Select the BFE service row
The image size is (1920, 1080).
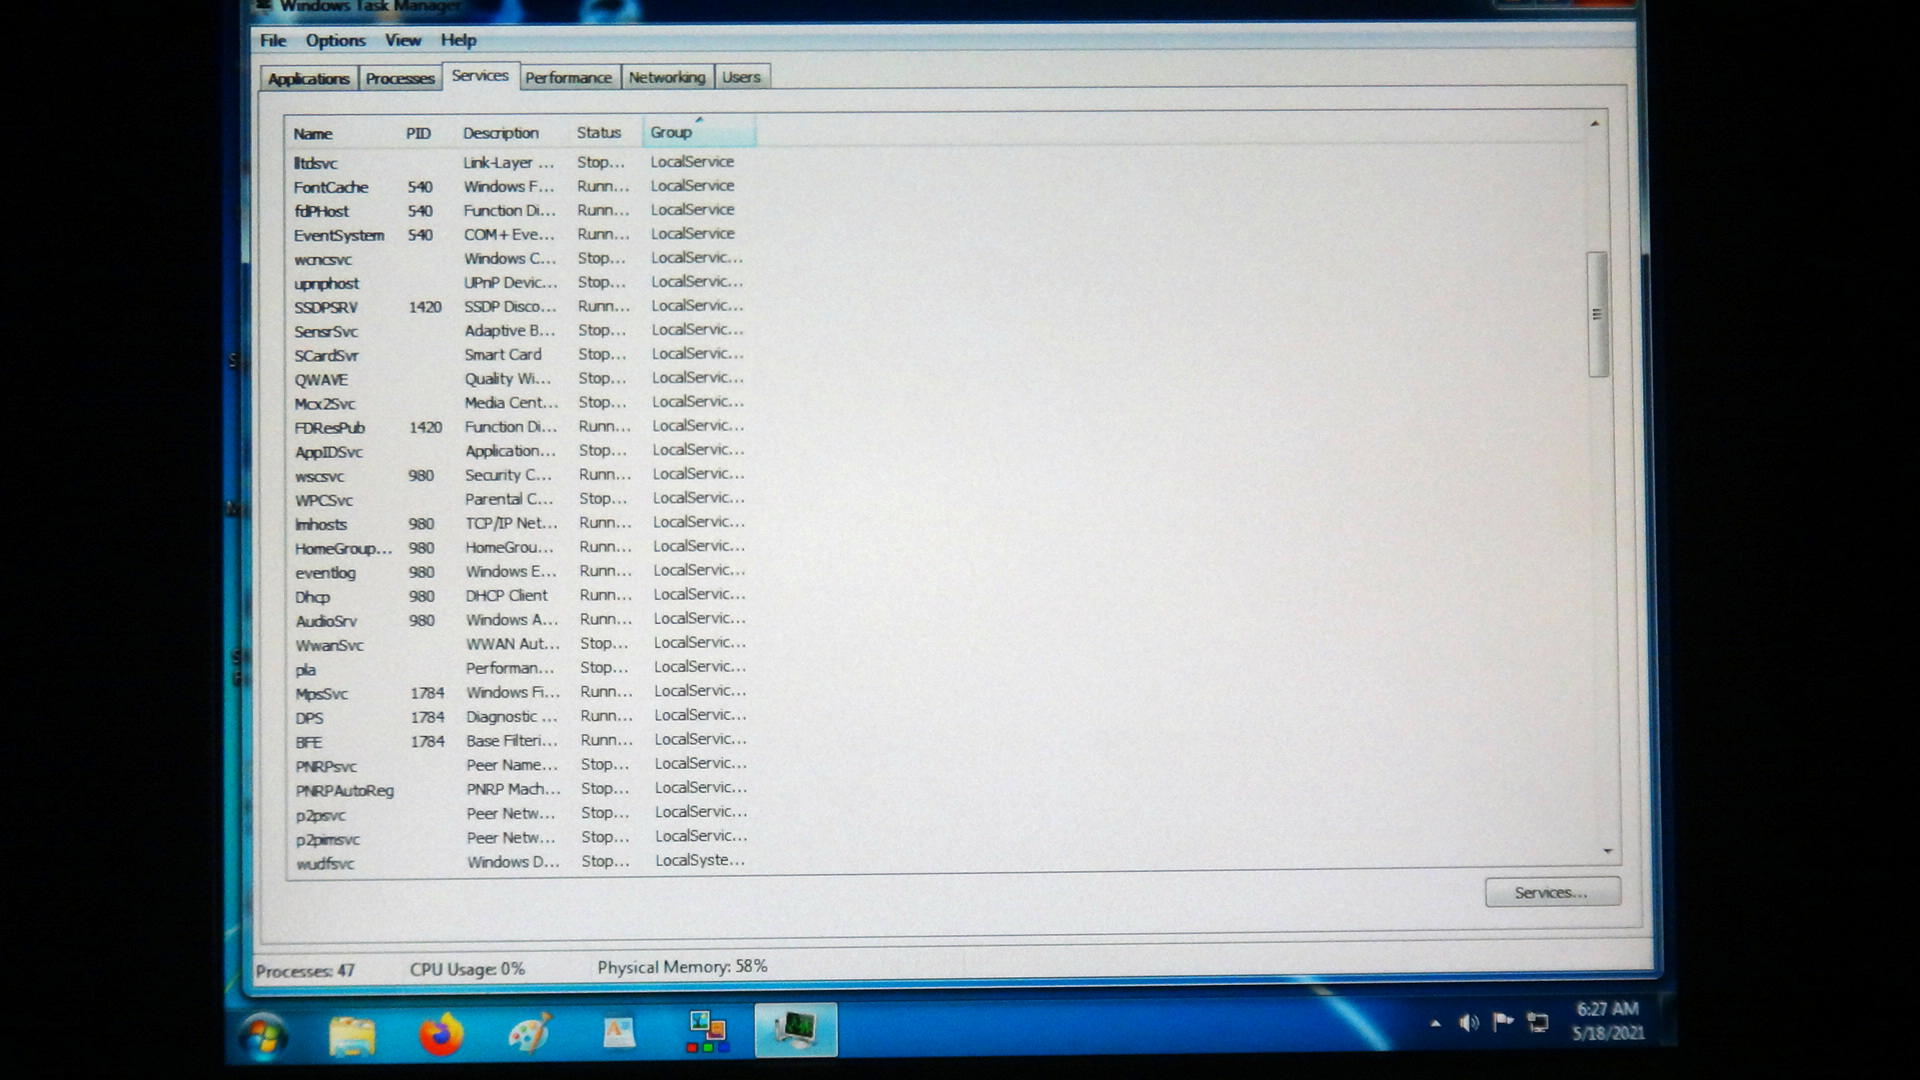pyautogui.click(x=520, y=741)
